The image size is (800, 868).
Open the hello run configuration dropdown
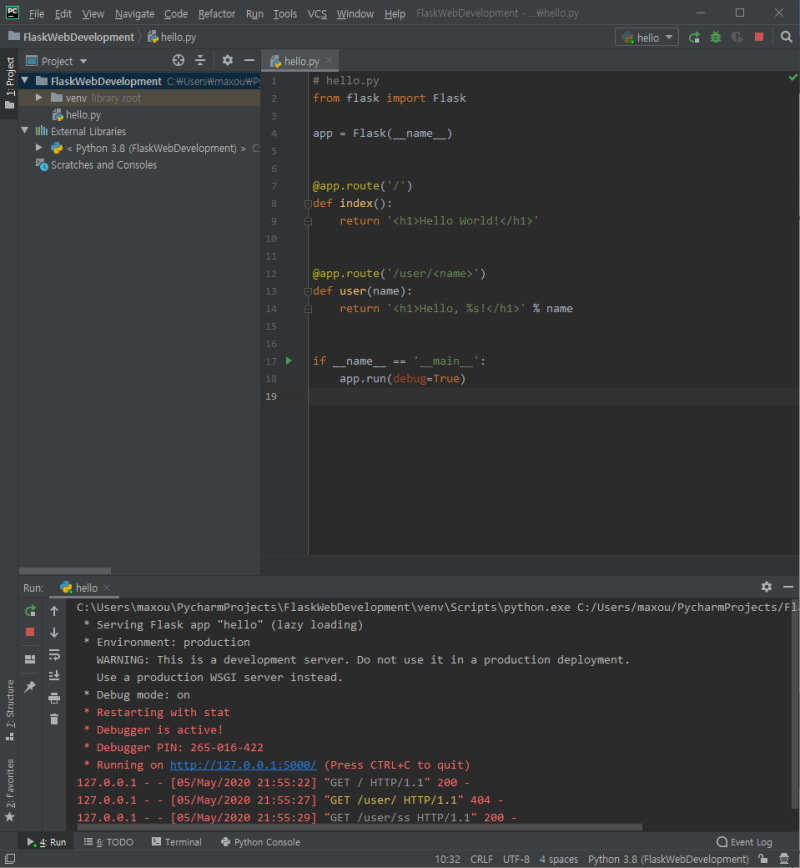[647, 38]
